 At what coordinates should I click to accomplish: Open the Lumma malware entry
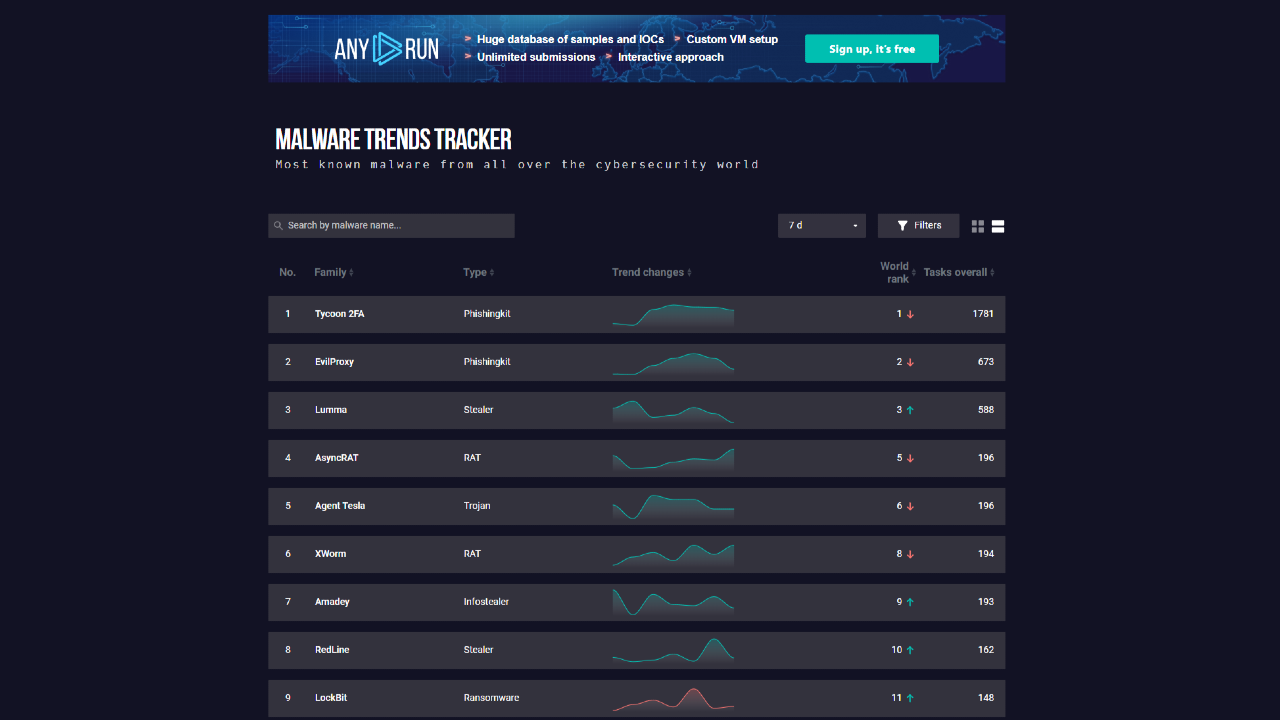[x=636, y=410]
